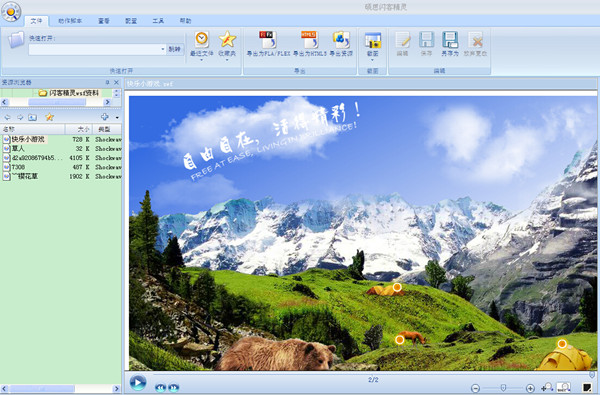The image size is (600, 395).
Task: Open the quick open path combo box
Action: pos(97,49)
